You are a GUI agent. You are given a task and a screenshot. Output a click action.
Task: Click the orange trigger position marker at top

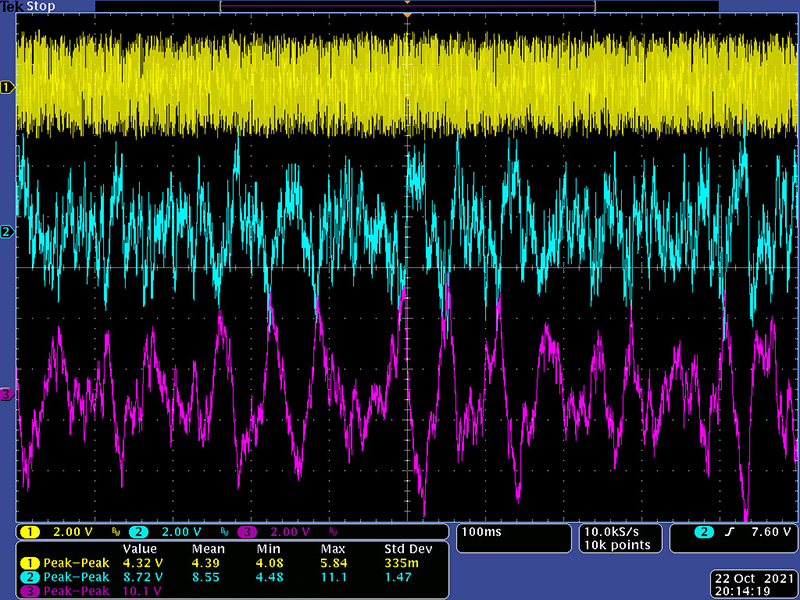pos(407,17)
